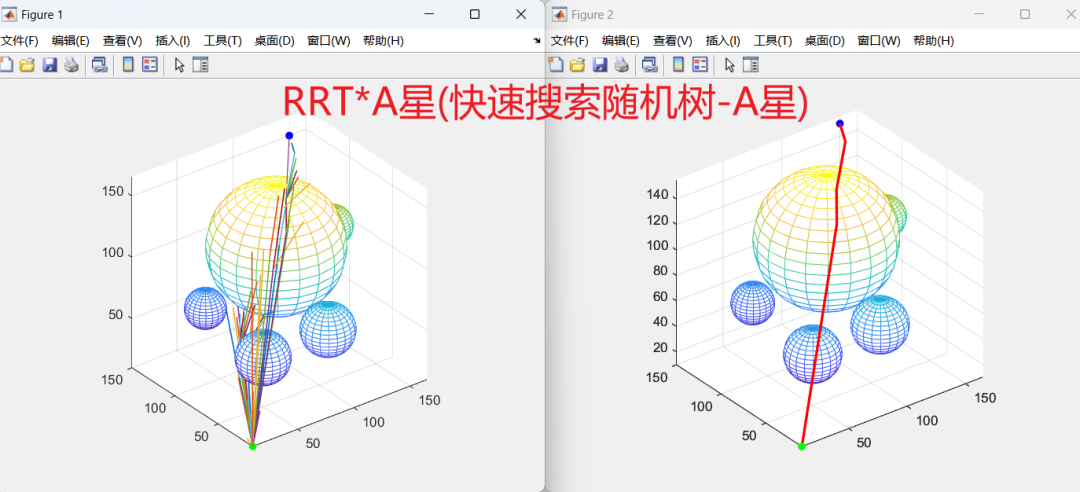Click blue goal point in Figure 2 plot
This screenshot has width=1080, height=492.
pyautogui.click(x=840, y=123)
